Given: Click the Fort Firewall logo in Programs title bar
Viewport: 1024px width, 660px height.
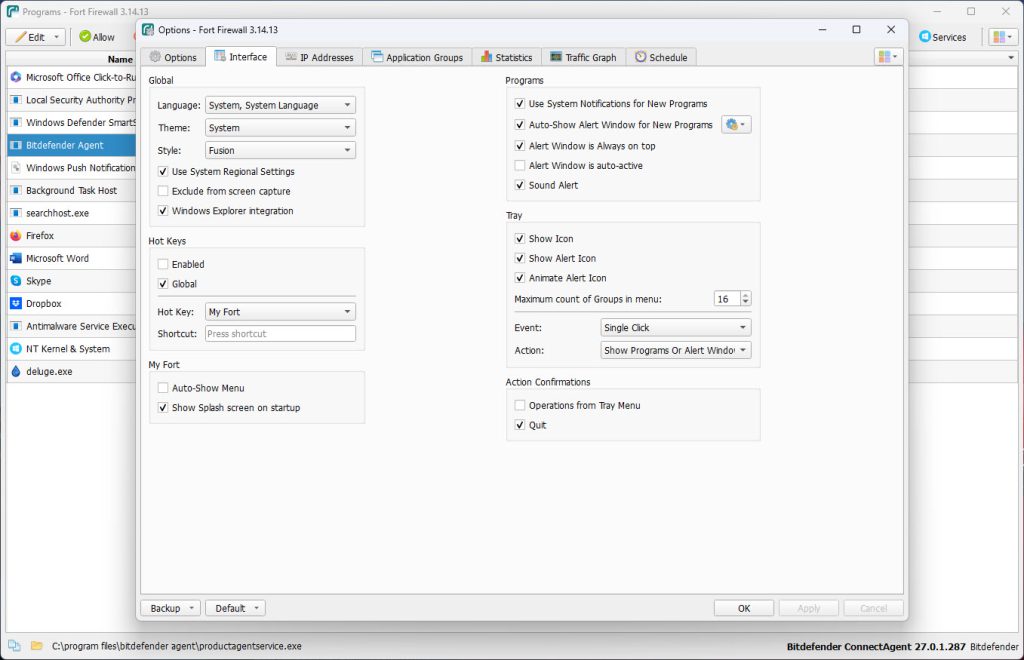Looking at the screenshot, I should (x=12, y=11).
